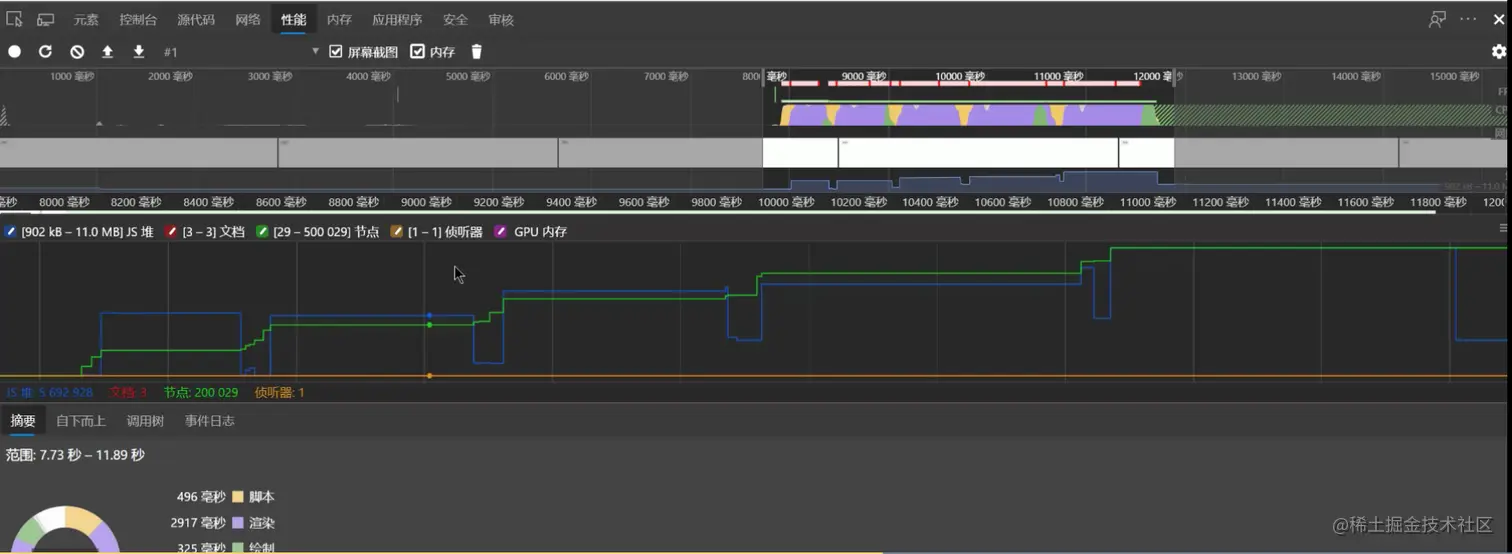Open the 控制台 tab
The height and width of the screenshot is (554, 1512).
pyautogui.click(x=138, y=20)
